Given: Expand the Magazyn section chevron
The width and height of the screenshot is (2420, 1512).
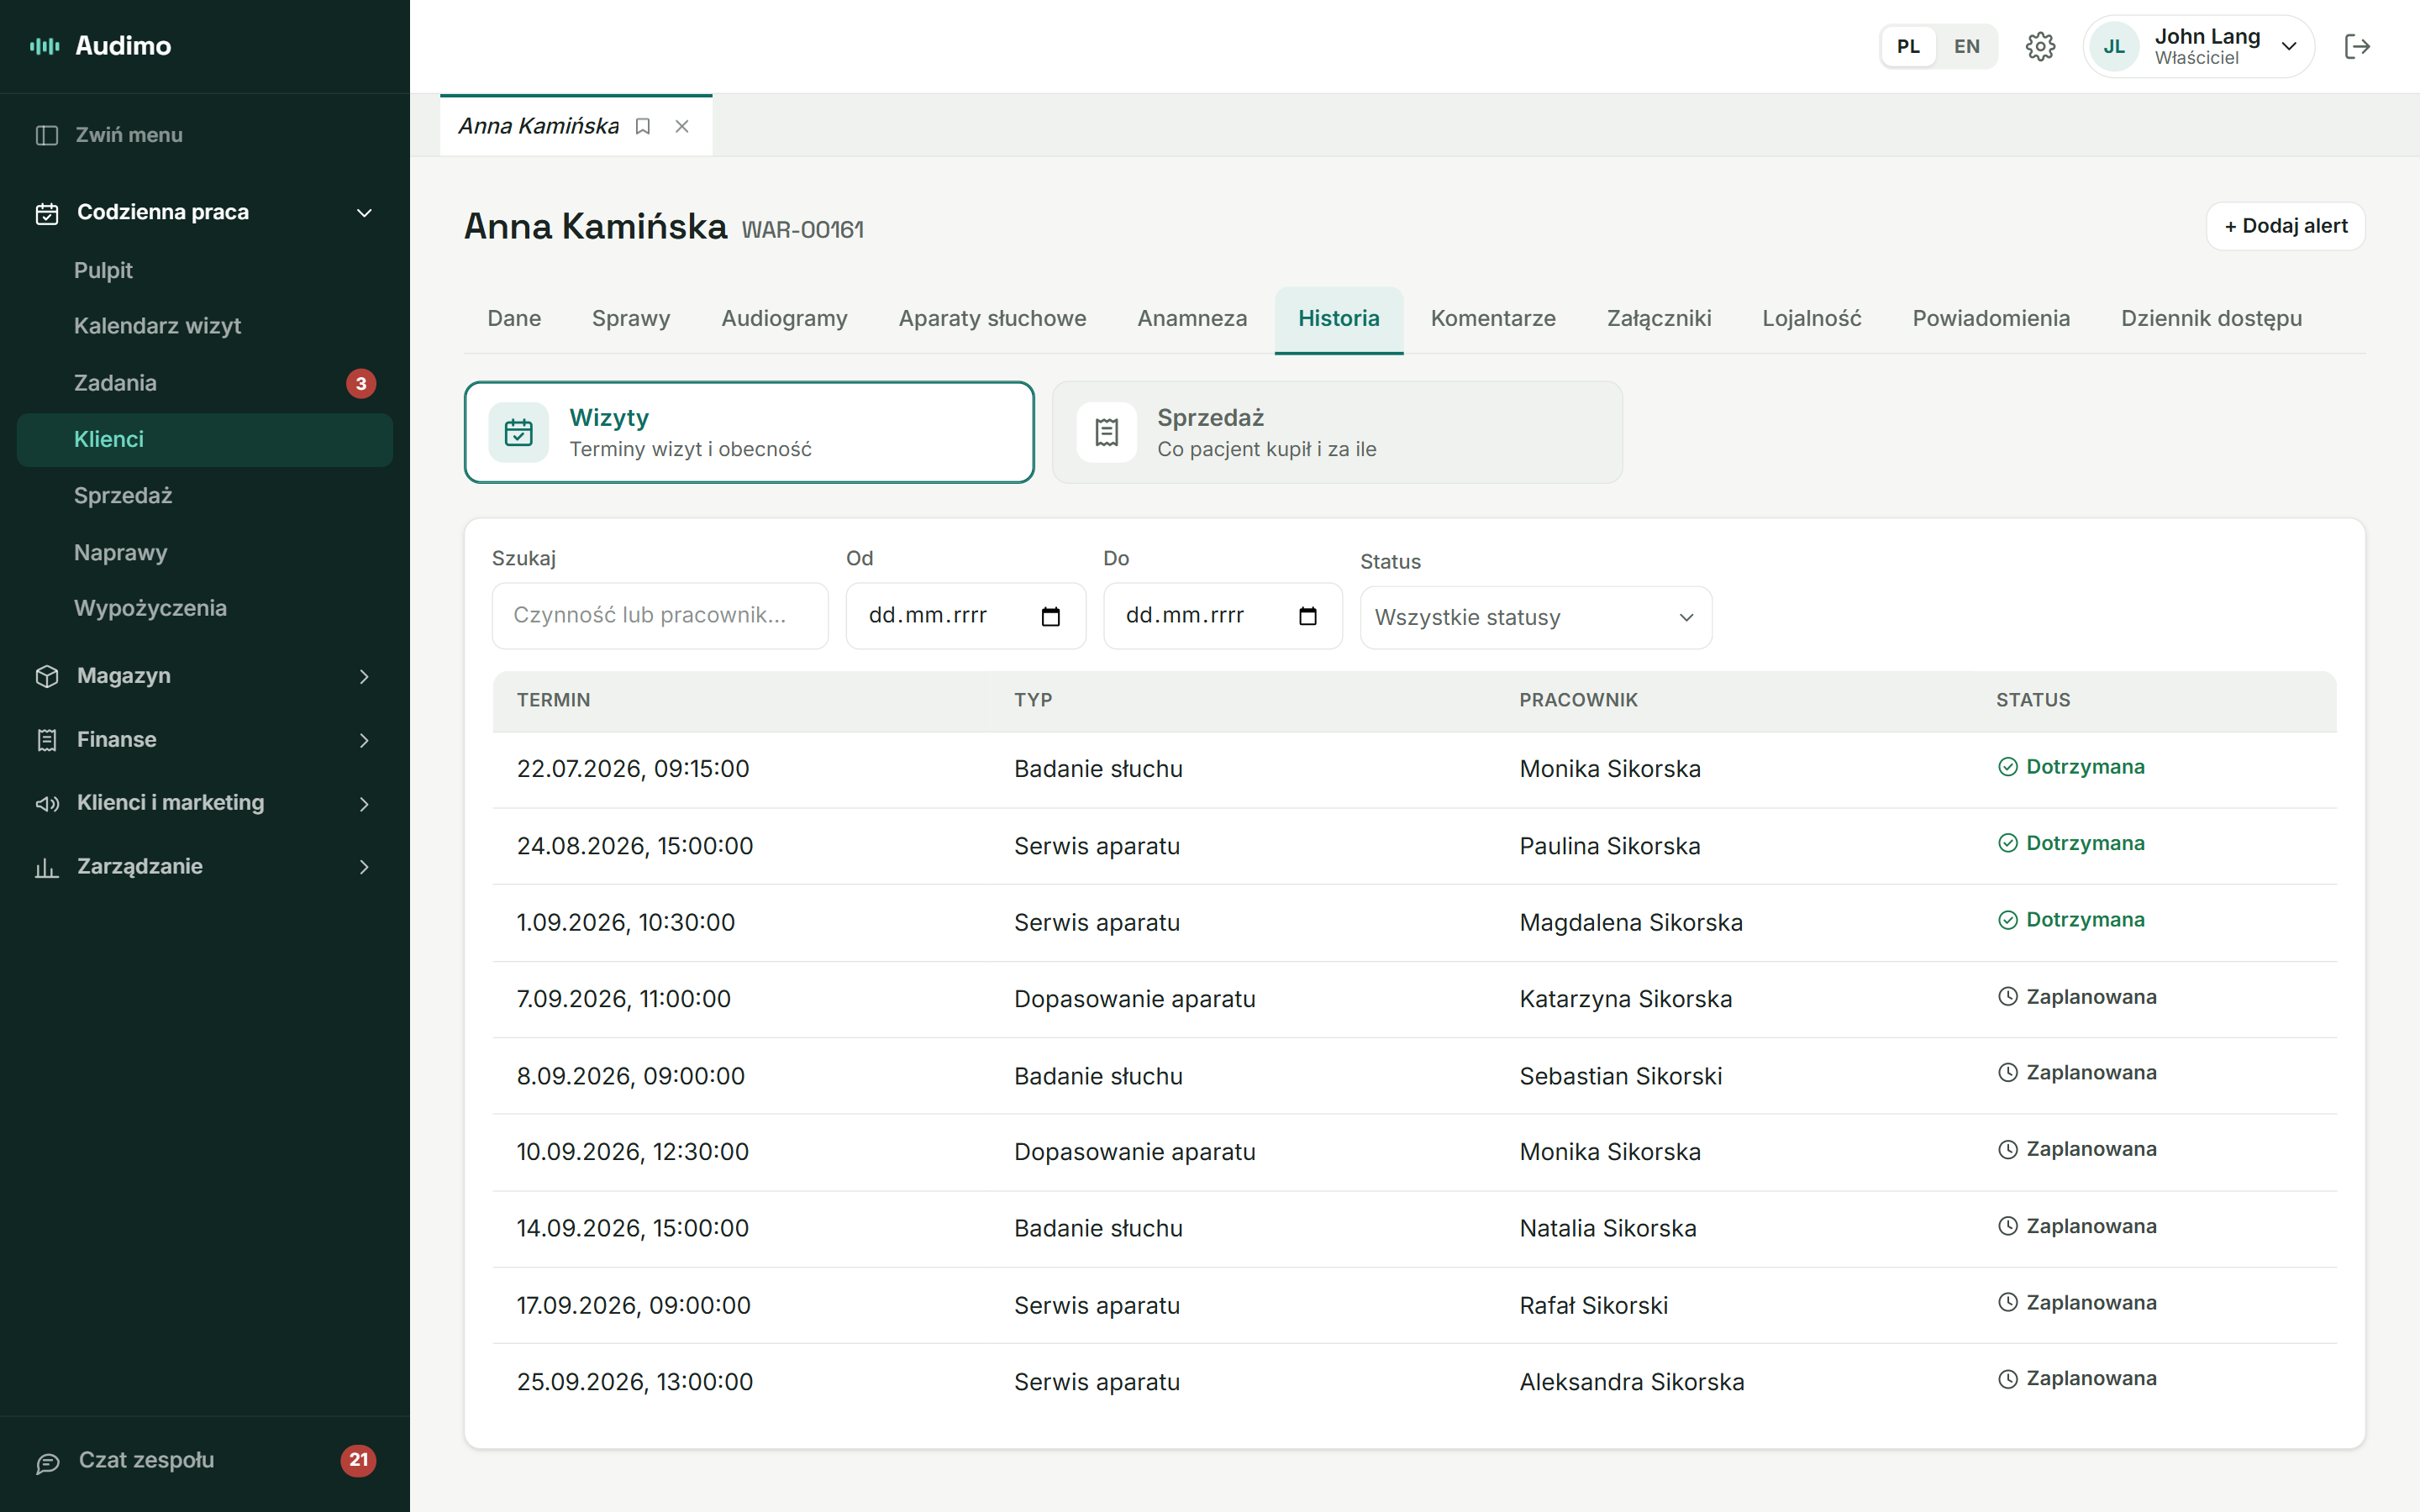Looking at the screenshot, I should click(364, 676).
